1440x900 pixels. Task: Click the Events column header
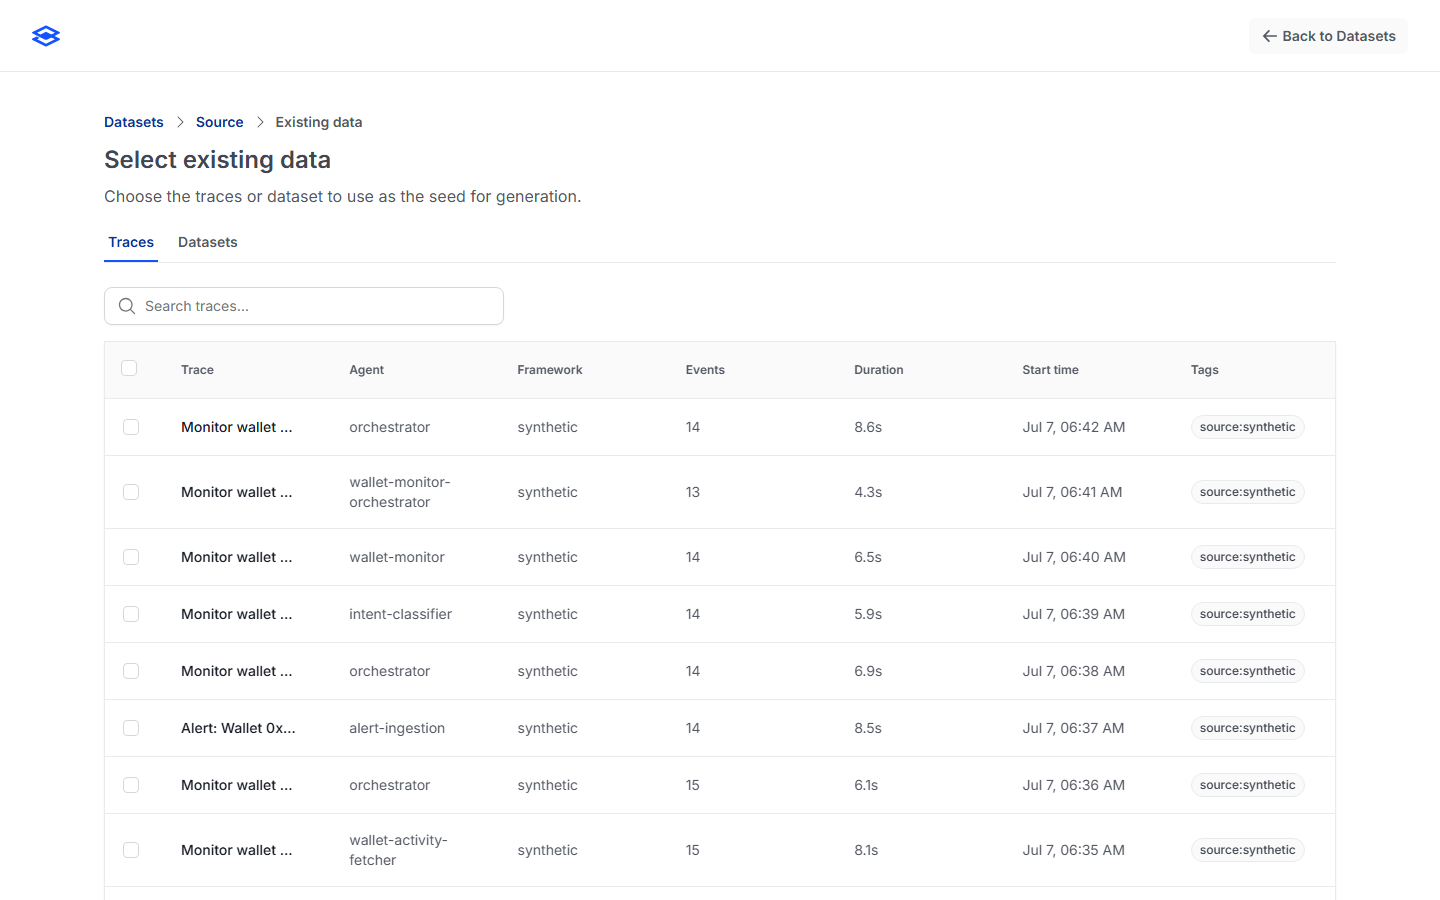[x=705, y=370]
